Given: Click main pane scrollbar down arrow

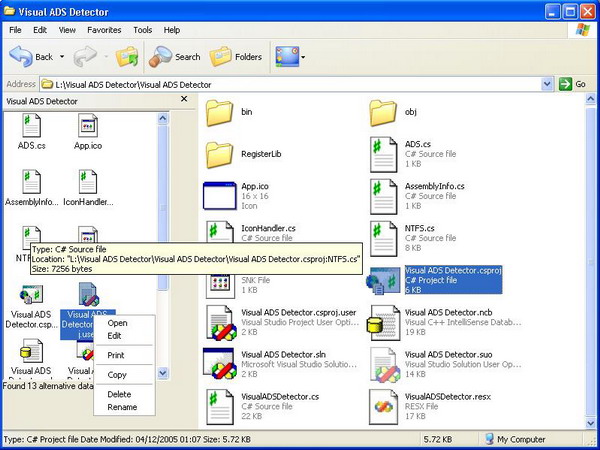Looking at the screenshot, I should 591,422.
